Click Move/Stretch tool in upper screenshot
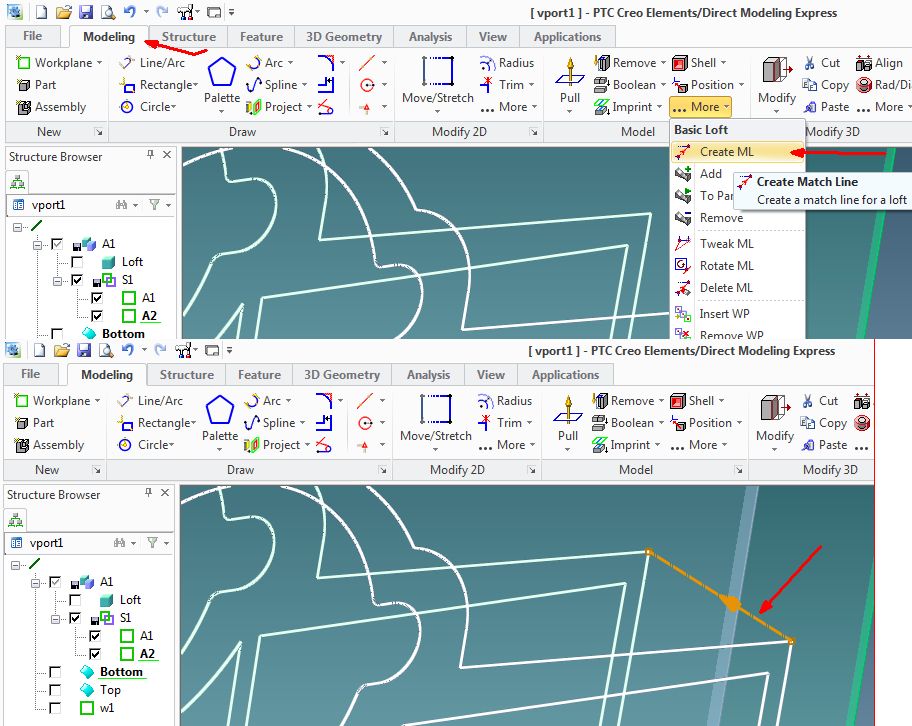This screenshot has height=726, width=912. tap(437, 80)
